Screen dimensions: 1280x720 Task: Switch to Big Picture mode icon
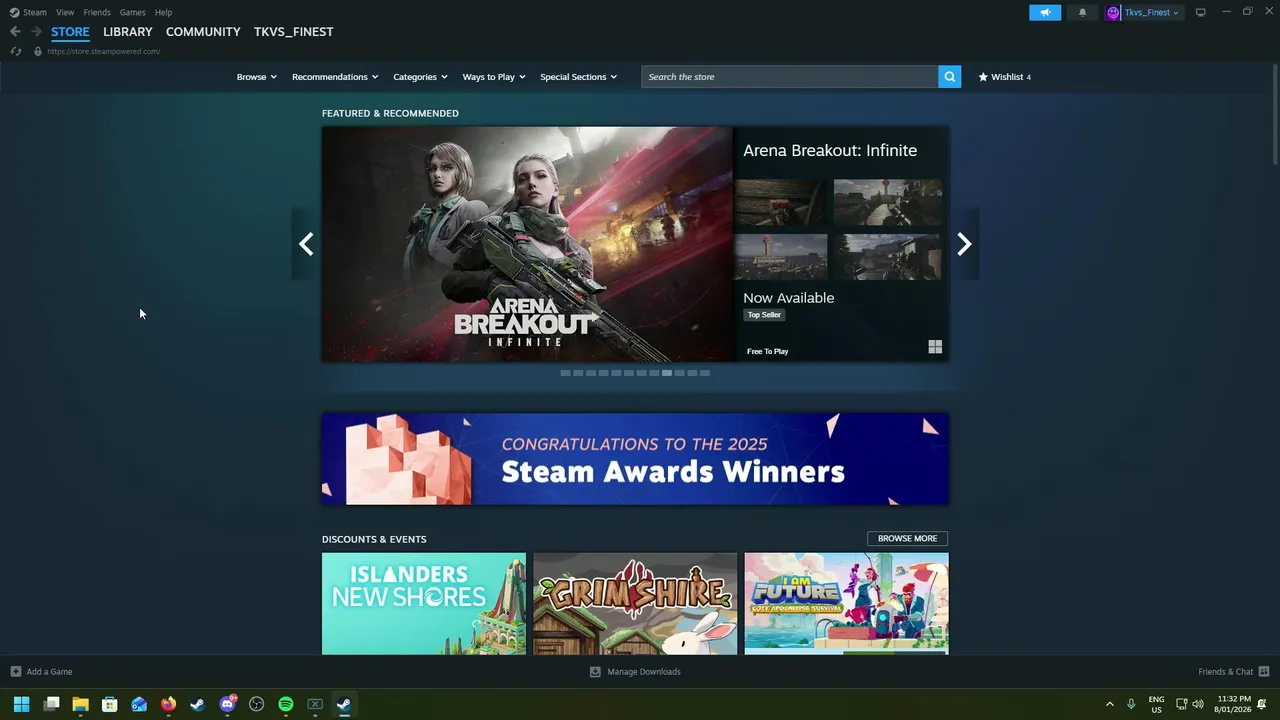[1201, 12]
